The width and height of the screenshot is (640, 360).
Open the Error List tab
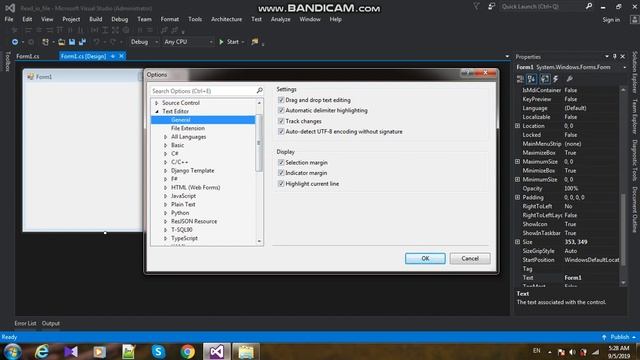point(25,323)
